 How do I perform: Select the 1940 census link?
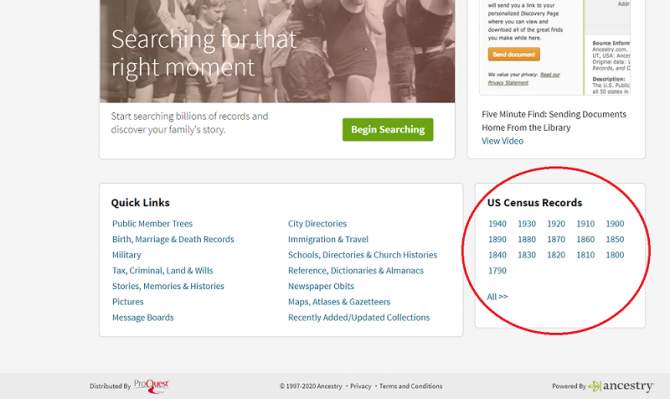click(497, 224)
